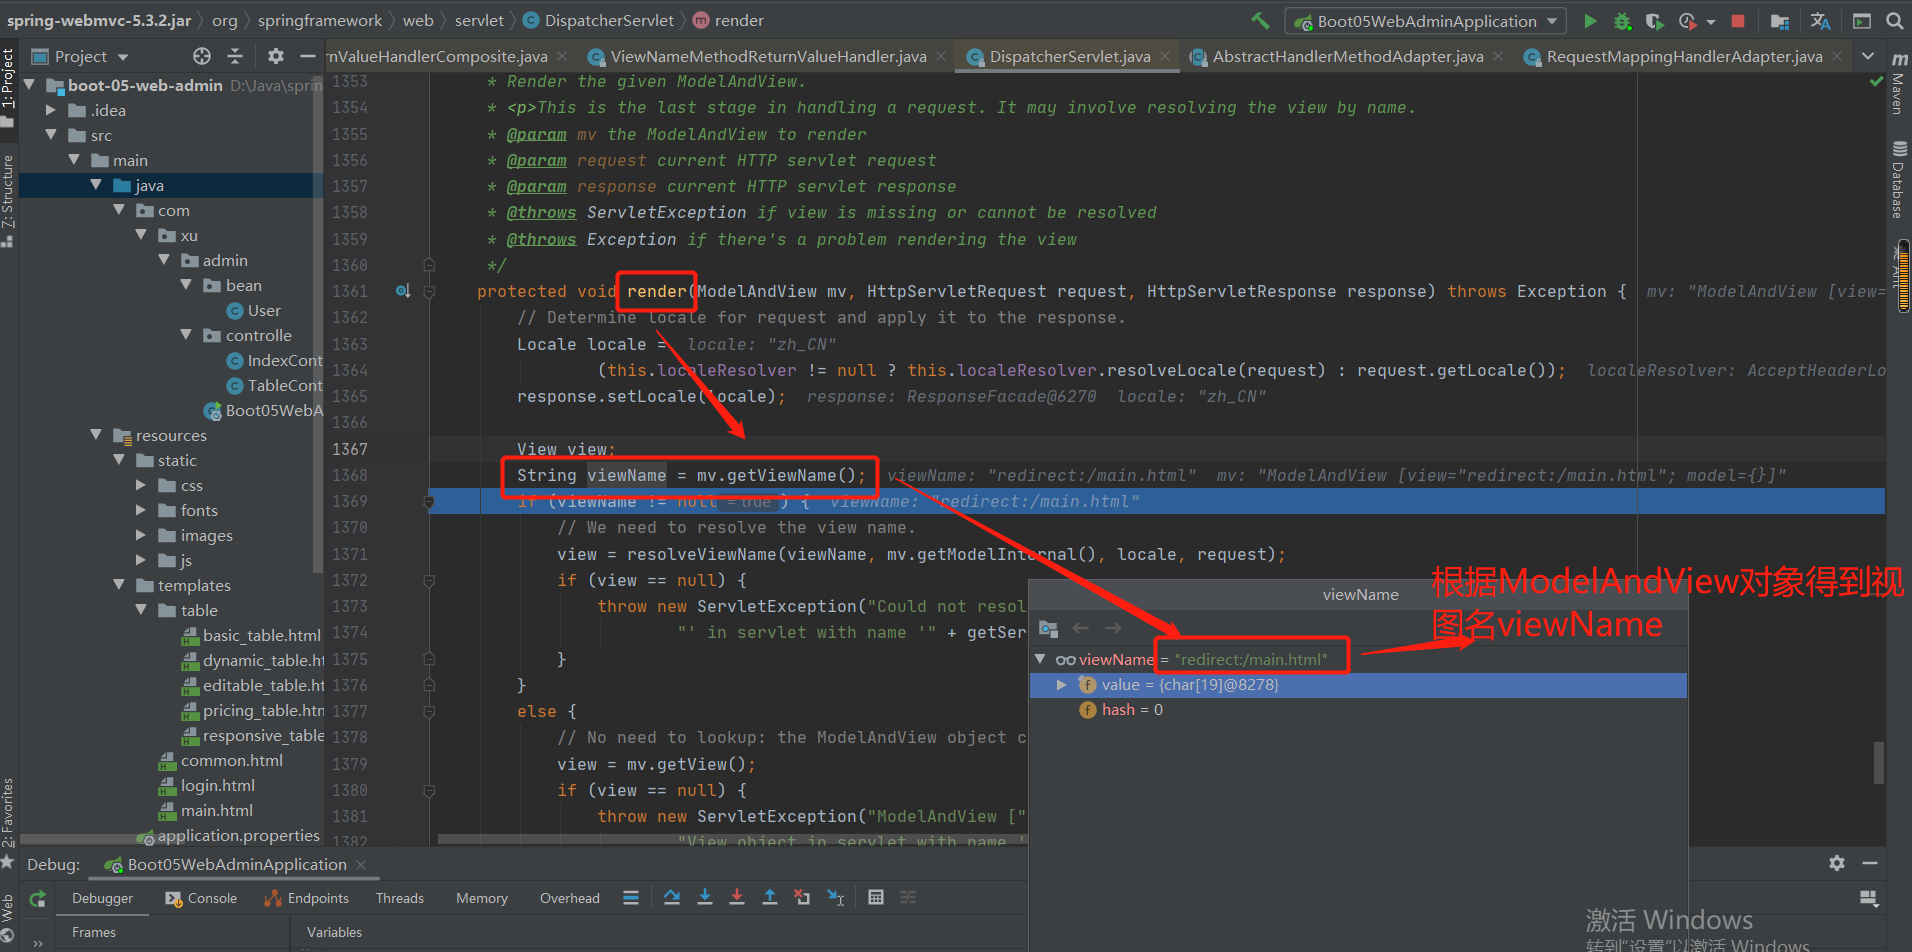Open Search Everywhere magnifier icon
The width and height of the screenshot is (1912, 952).
click(x=1894, y=20)
